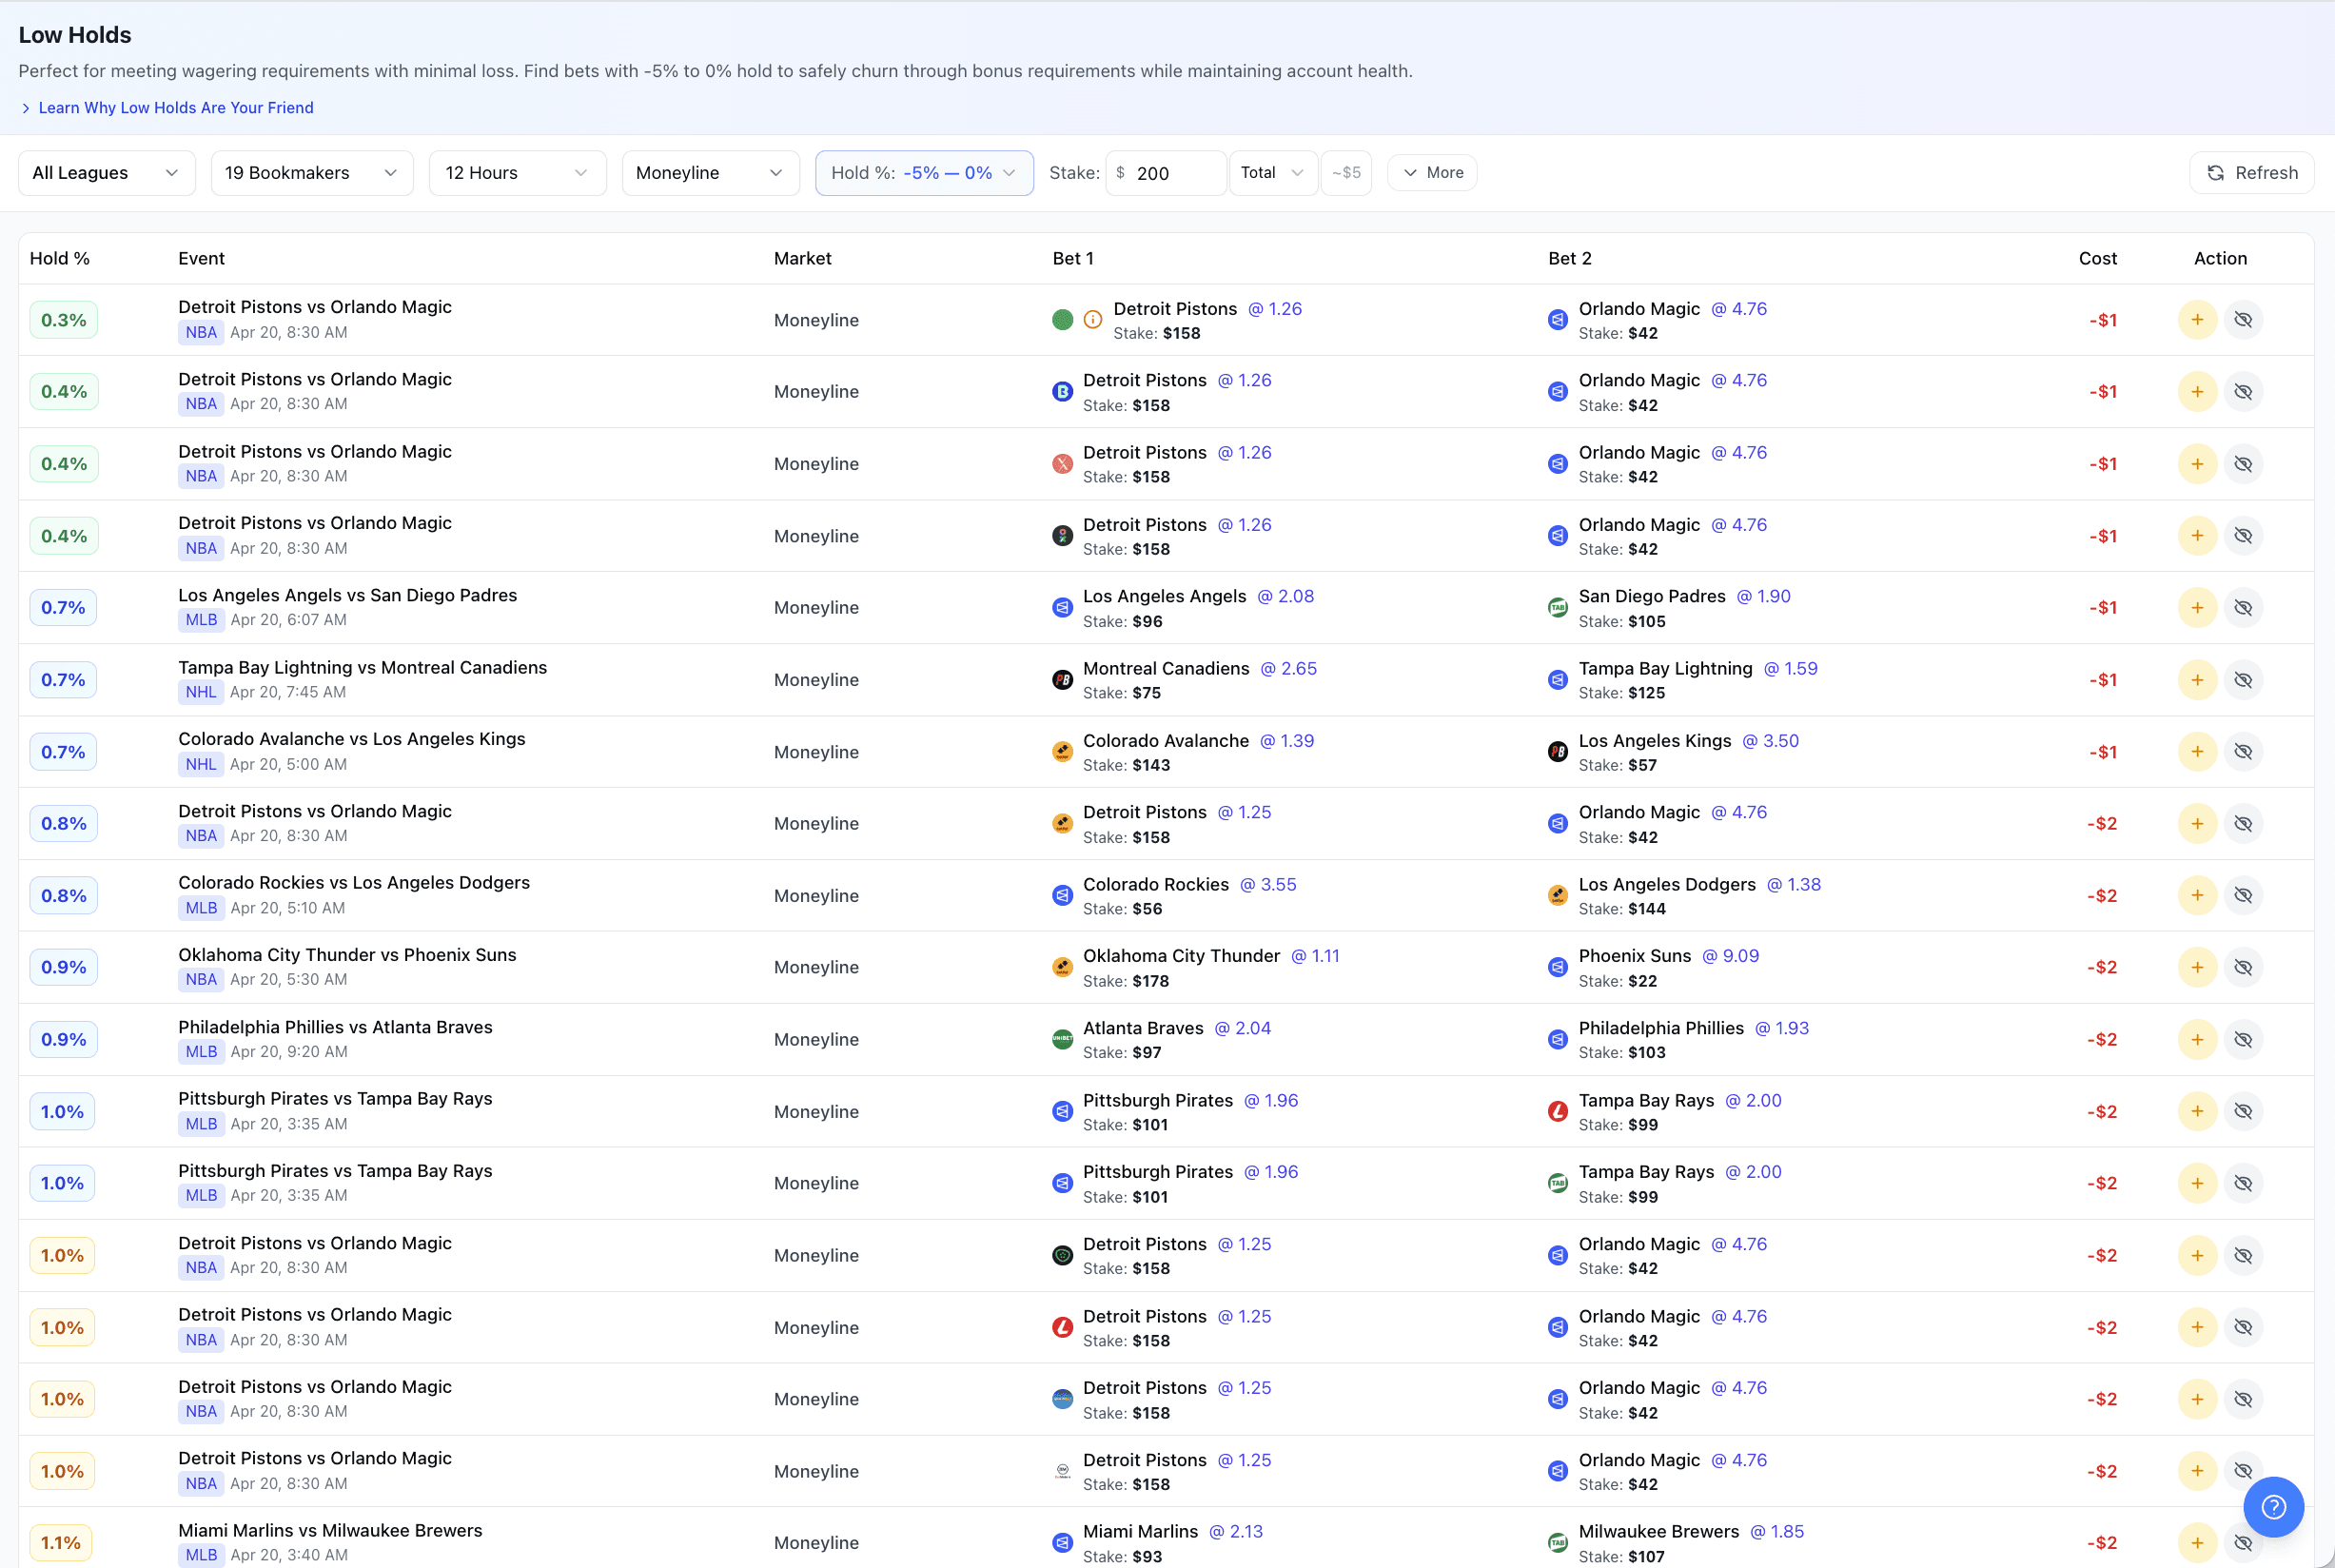Screen dimensions: 2335x1568
Task: Add Thunder vs Suns bet with plus icon
Action: [2196, 967]
